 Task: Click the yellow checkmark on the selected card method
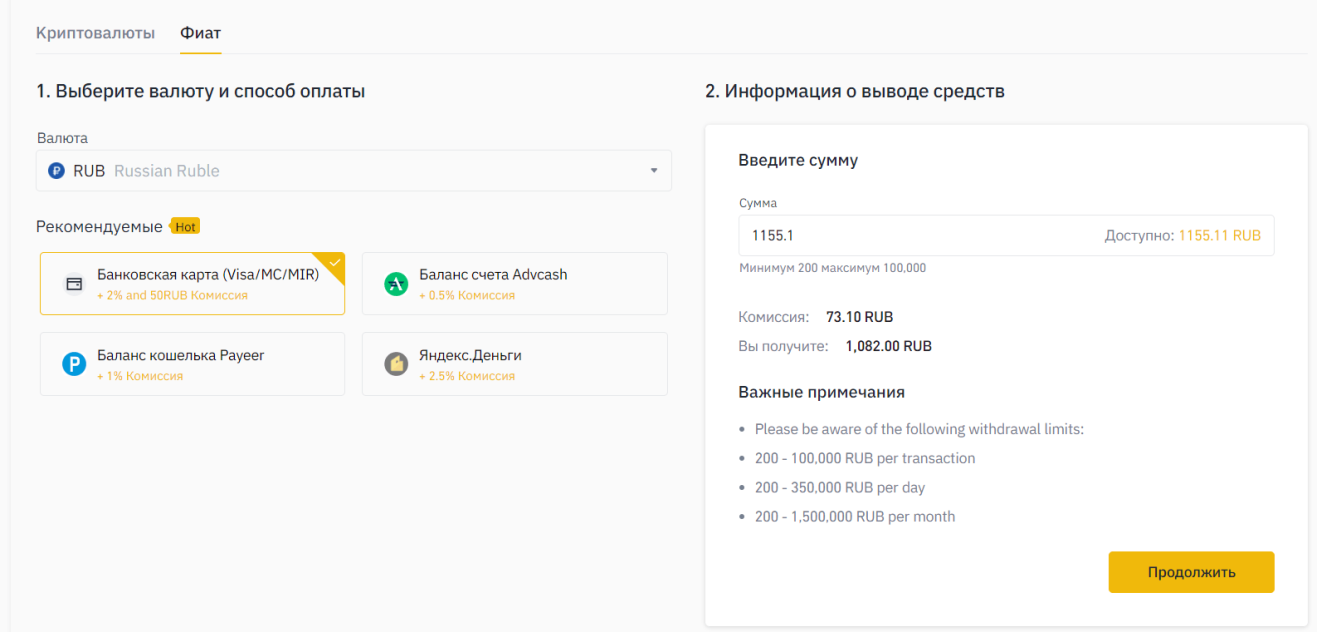[336, 261]
